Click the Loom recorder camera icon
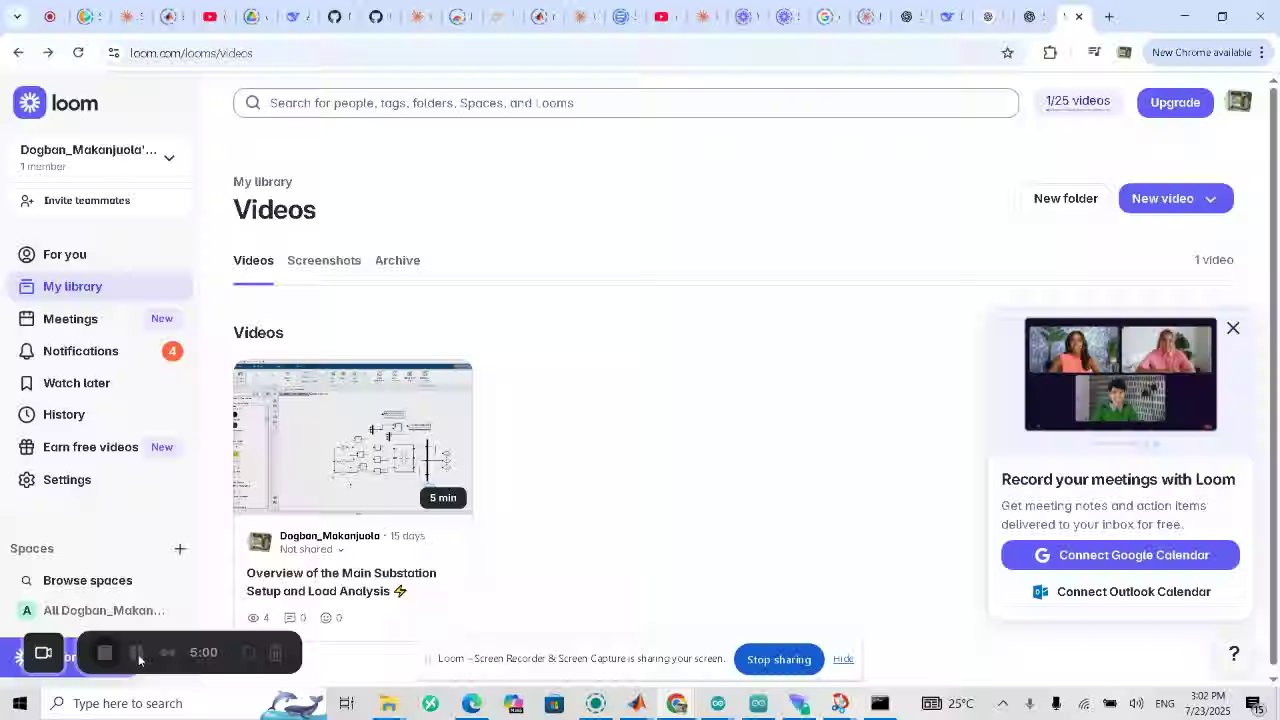The image size is (1280, 720). coord(43,653)
